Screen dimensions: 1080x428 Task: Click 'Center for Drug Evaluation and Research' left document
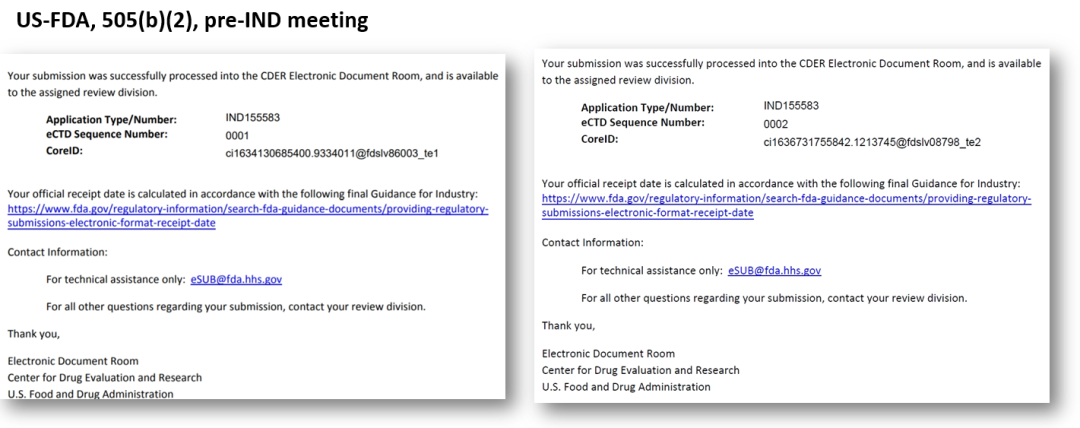105,378
